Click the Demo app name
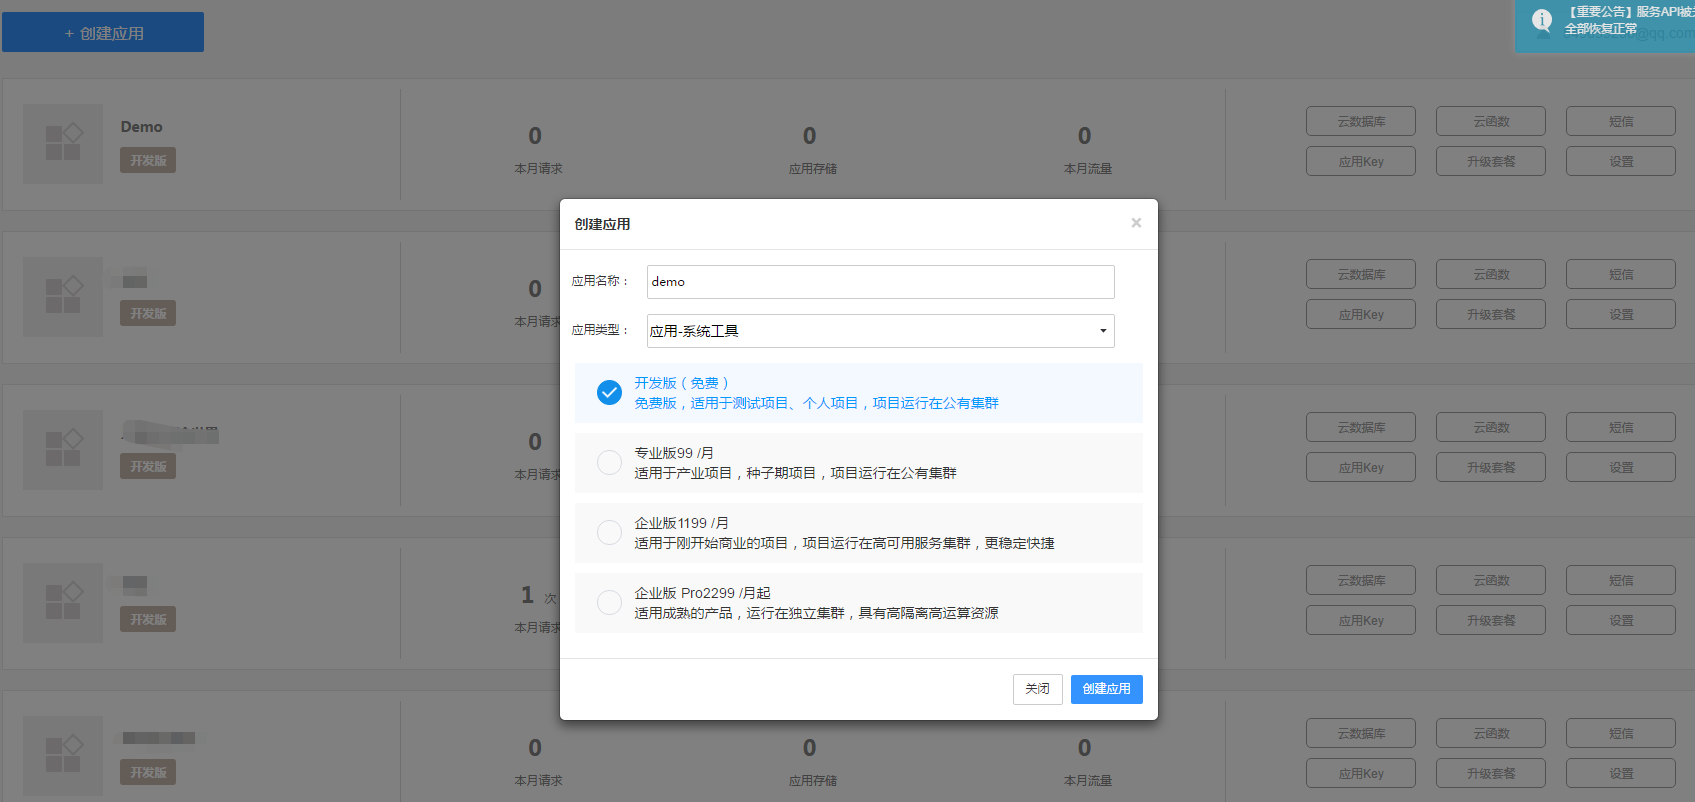This screenshot has width=1695, height=802. 141,127
